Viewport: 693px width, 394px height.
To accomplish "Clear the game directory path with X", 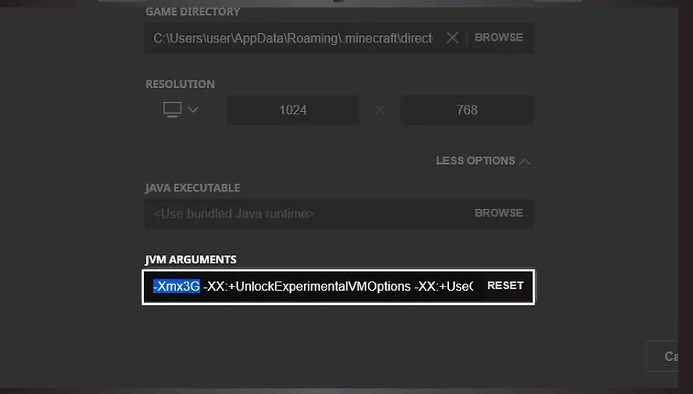I will (x=452, y=38).
